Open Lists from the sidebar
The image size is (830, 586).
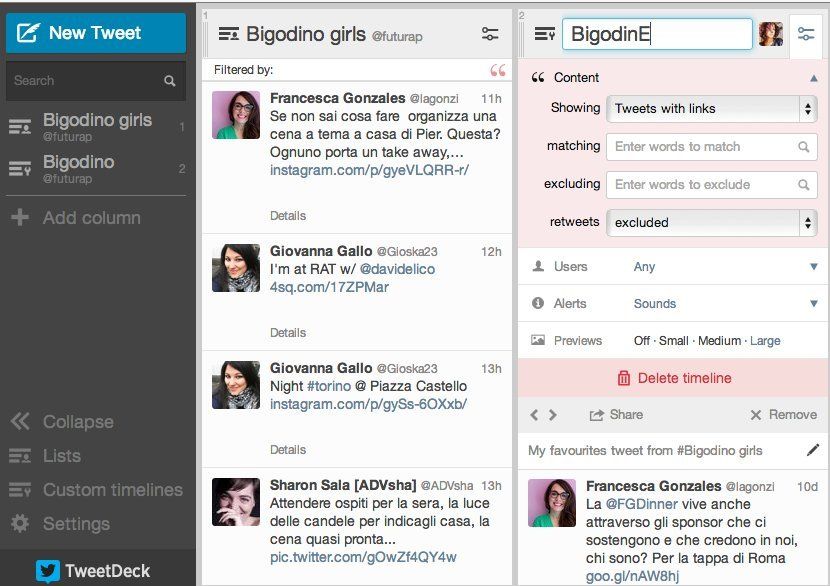(46, 456)
